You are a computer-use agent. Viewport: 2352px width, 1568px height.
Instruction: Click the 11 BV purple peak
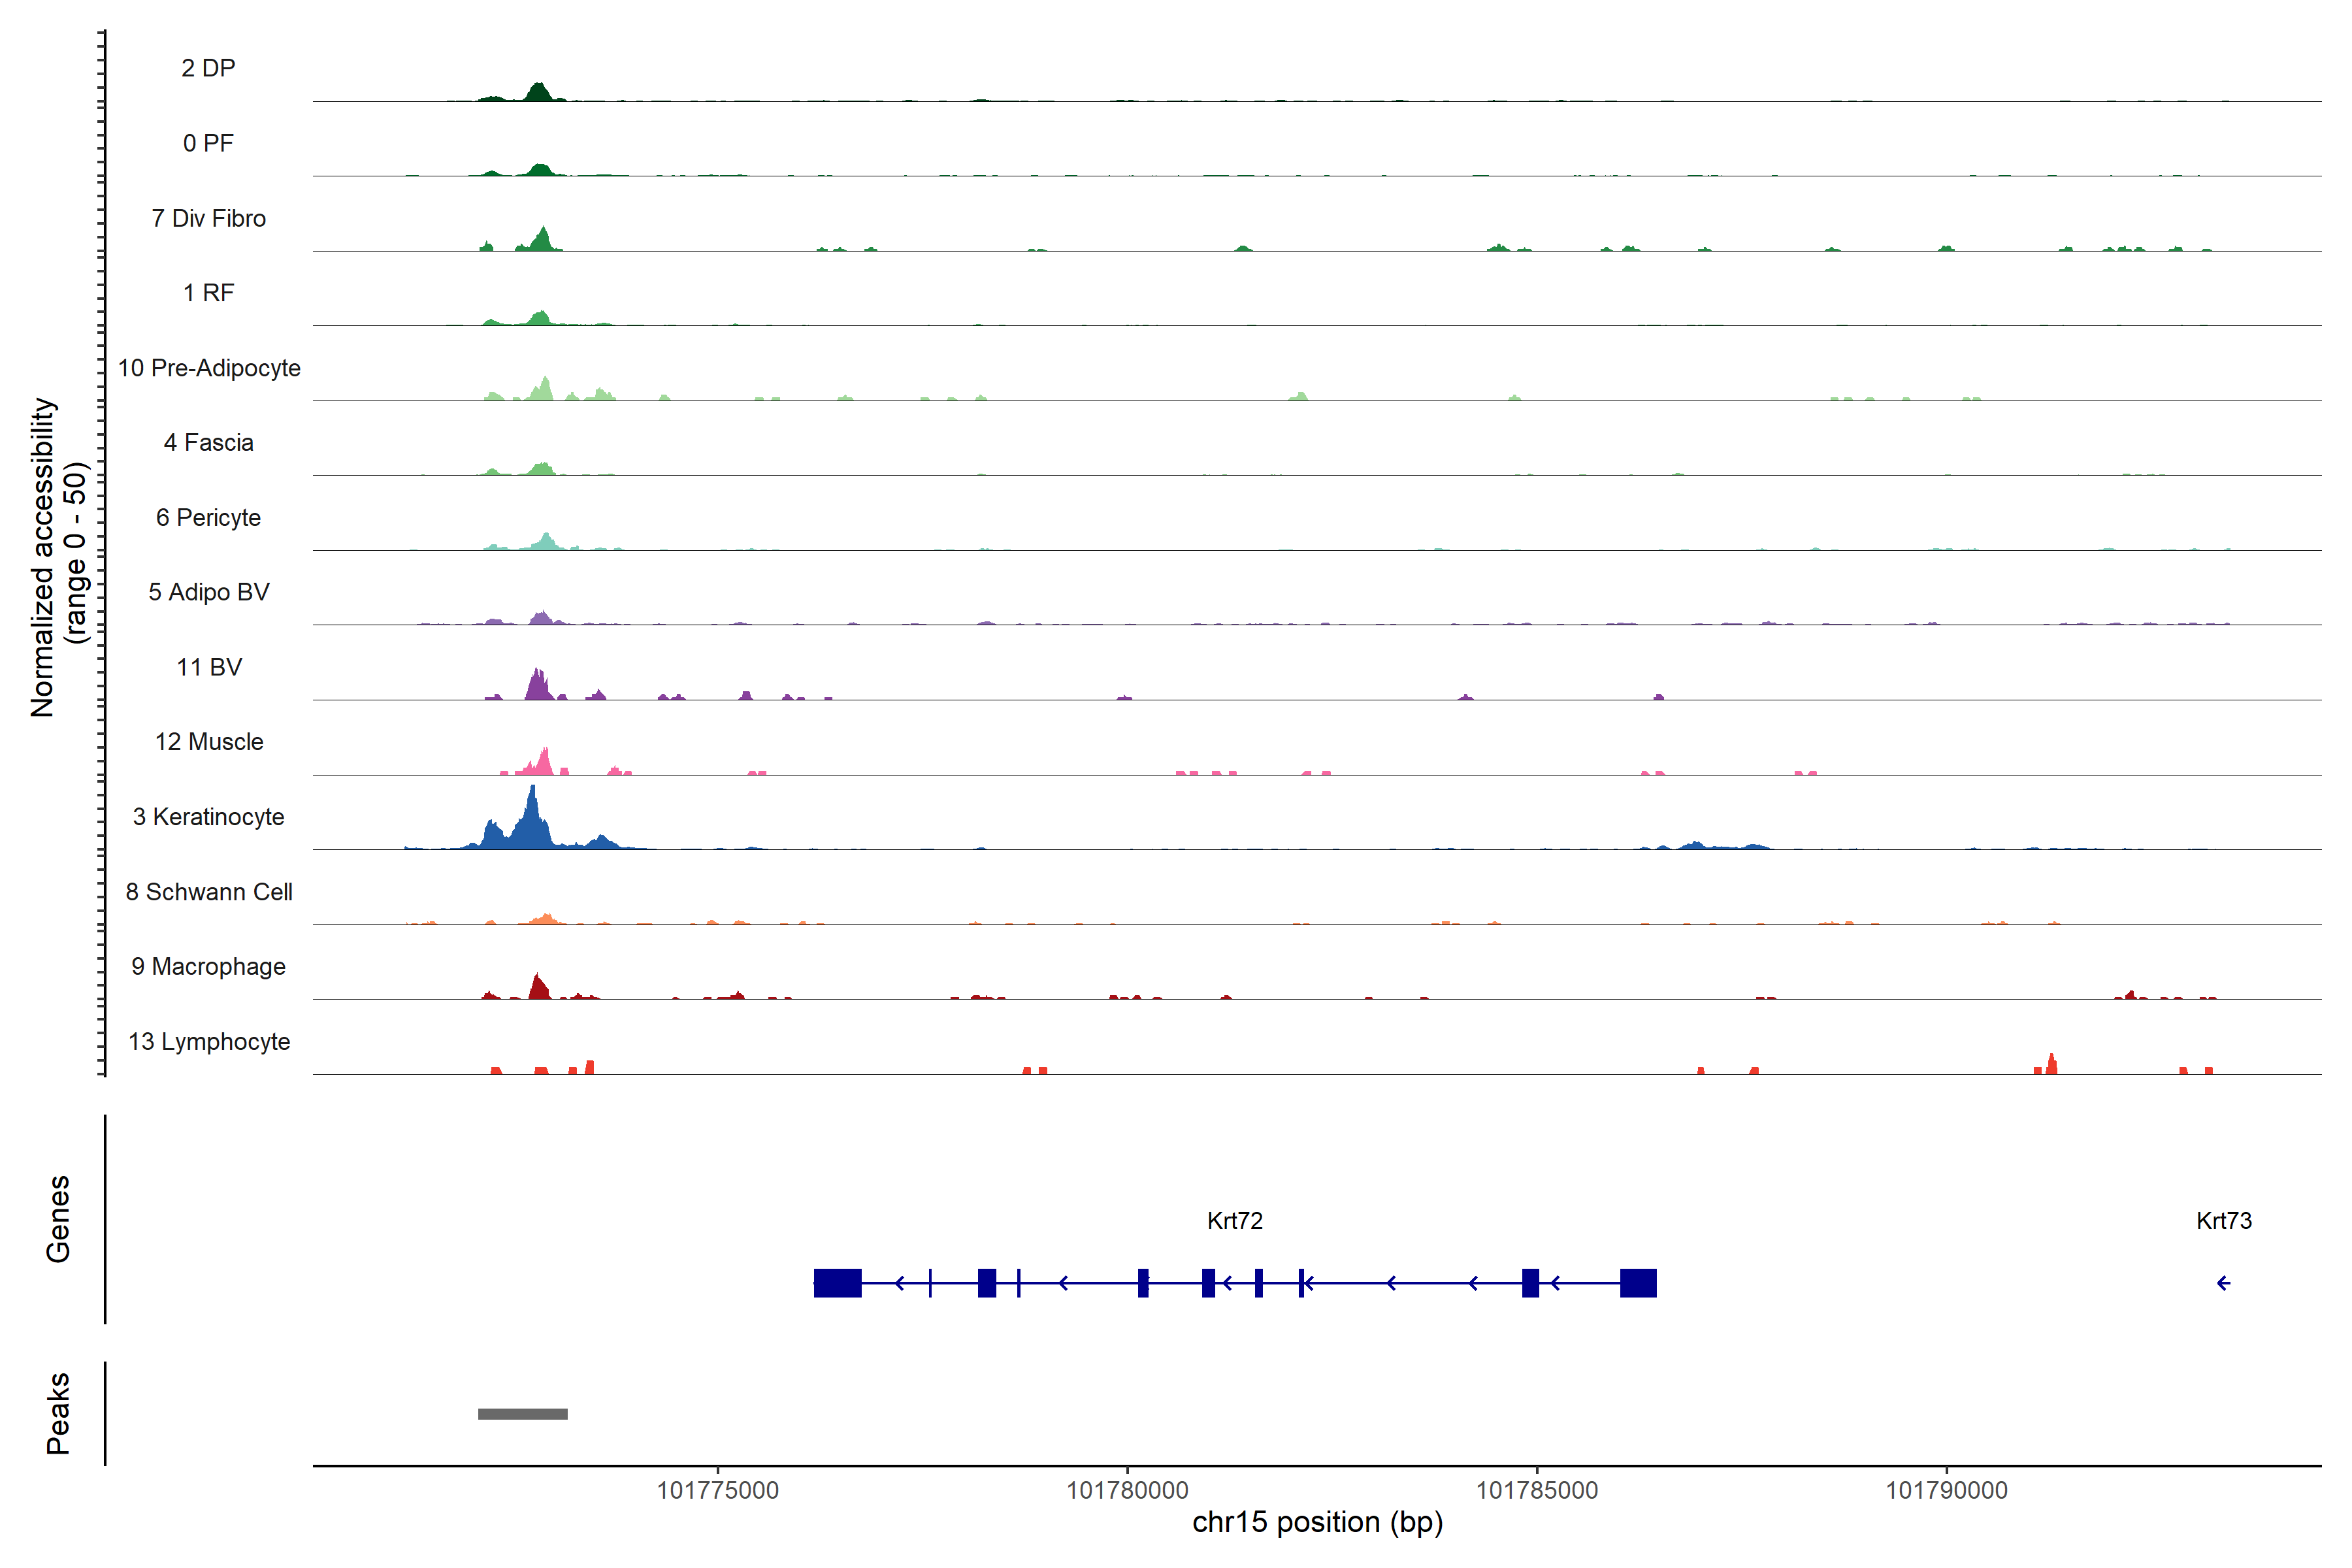(538, 686)
